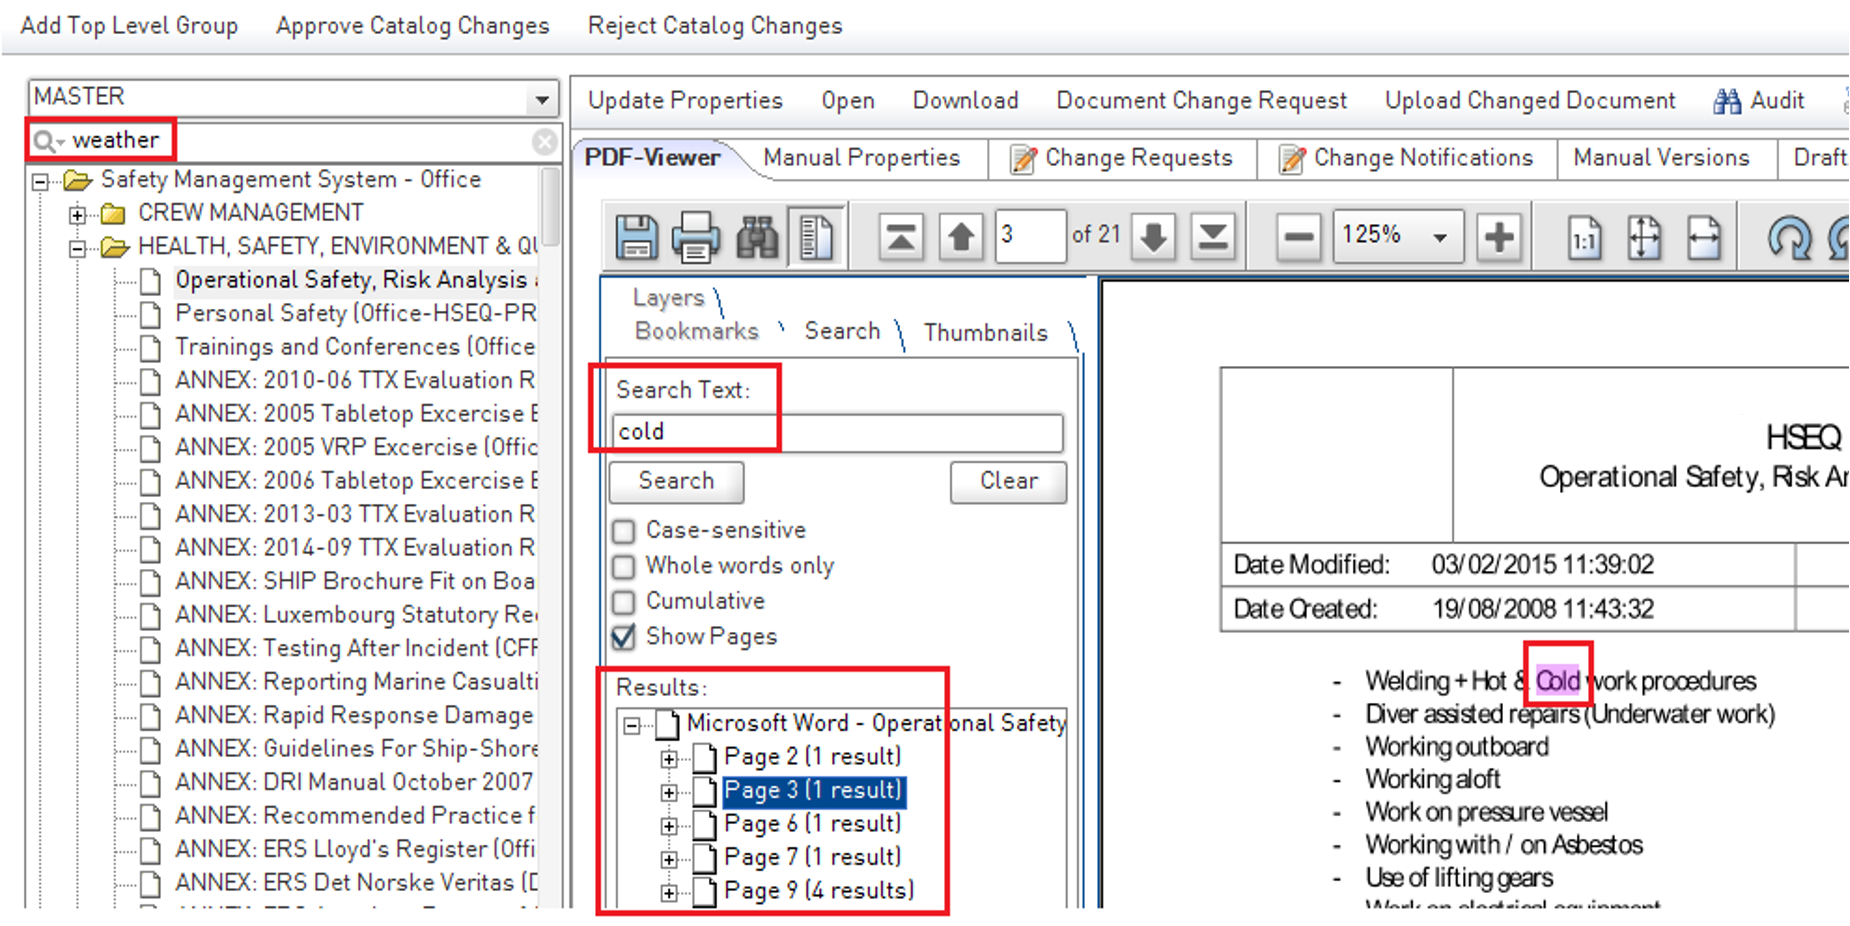Click the Print icon in PDF toolbar
This screenshot has width=1850, height=926.
click(695, 237)
